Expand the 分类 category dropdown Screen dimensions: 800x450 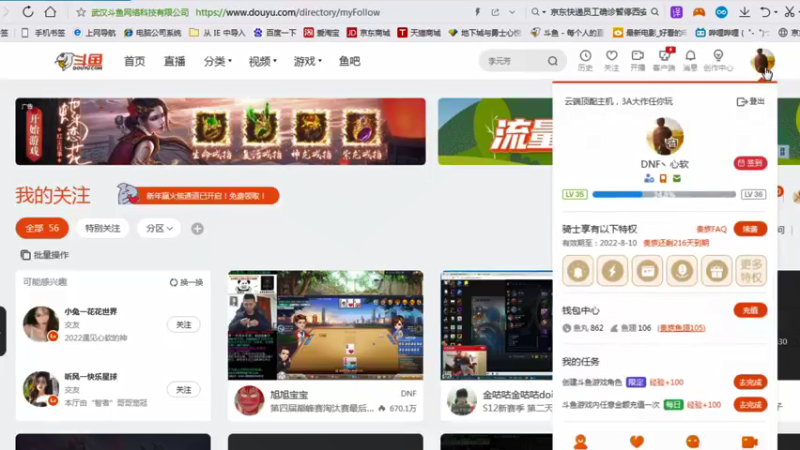coord(217,61)
